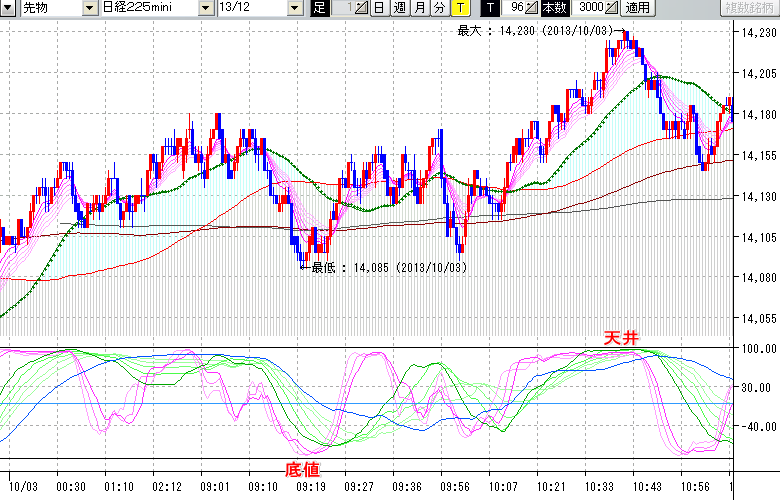Open the 先物 product type dropdown
Image resolution: width=780 pixels, height=500 pixels.
tap(91, 8)
